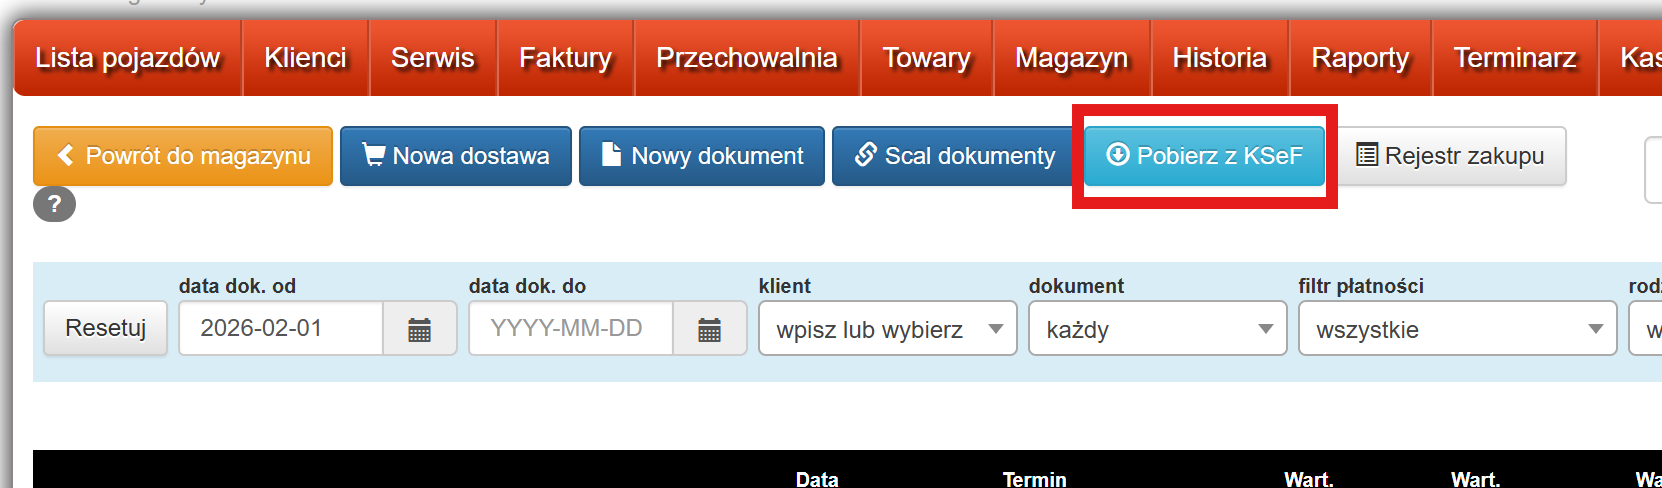Click the gray question mark help icon
Screen dimensions: 1662x488
click(x=54, y=205)
